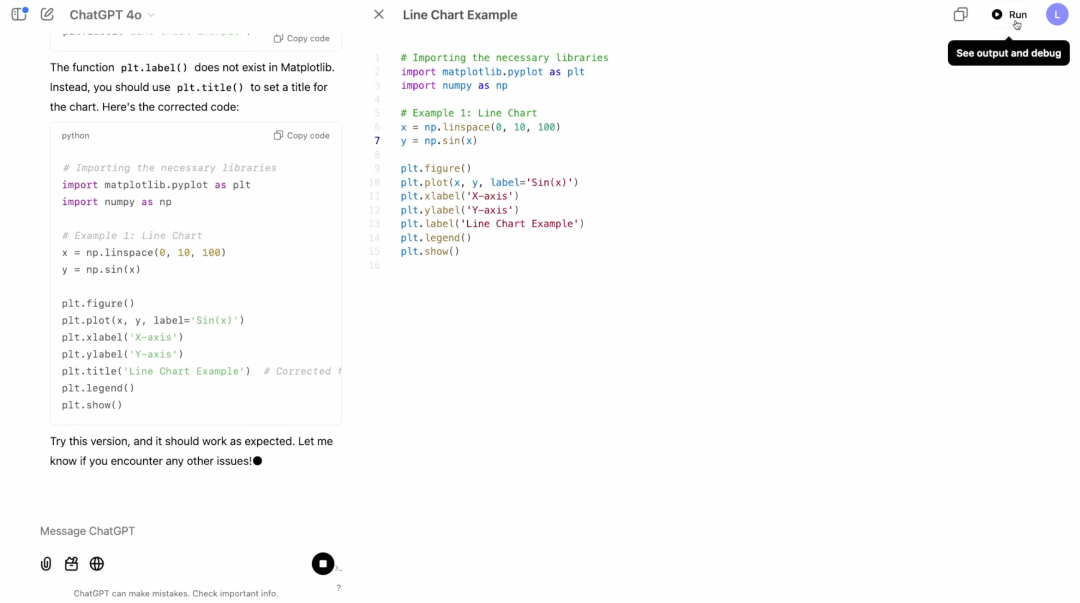Screen dimensions: 1080x603
Task: Click the See output and debug tooltip
Action: (1008, 52)
